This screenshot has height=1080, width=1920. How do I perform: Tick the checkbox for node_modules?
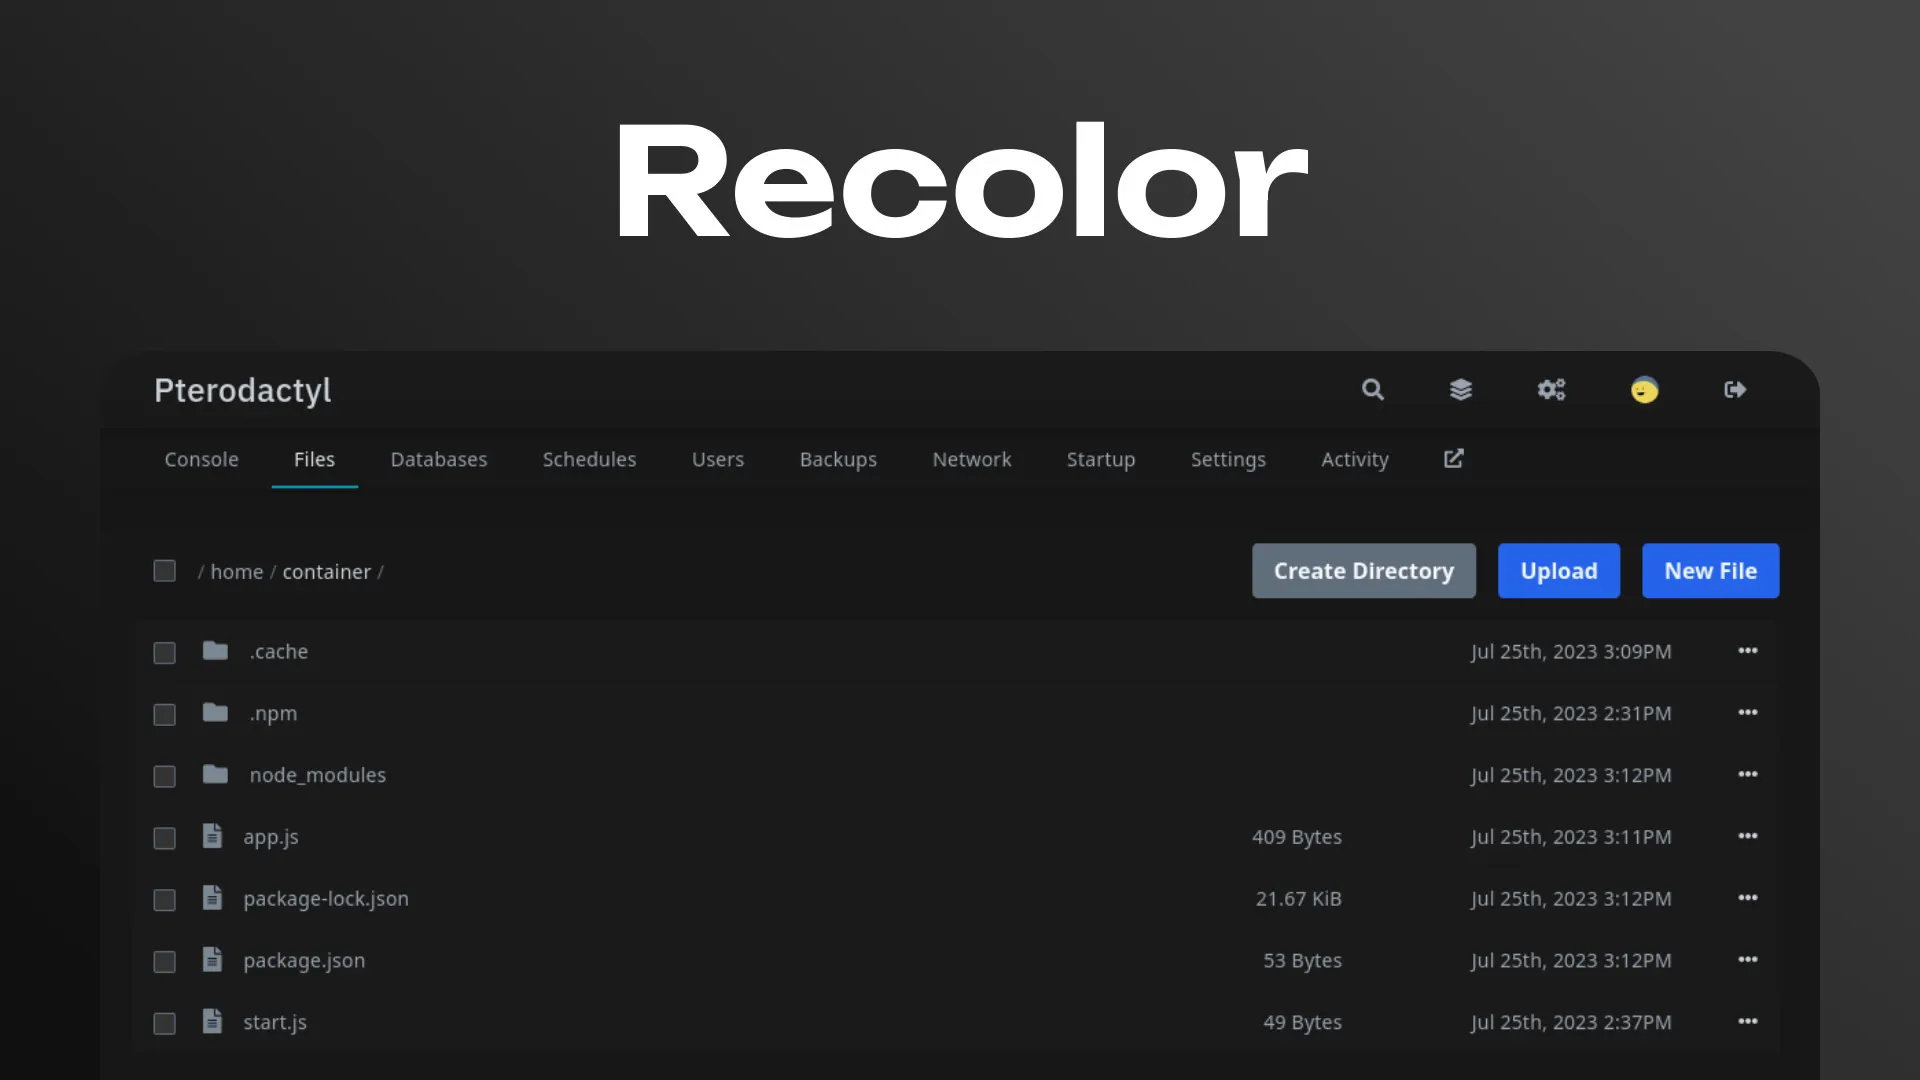point(164,776)
